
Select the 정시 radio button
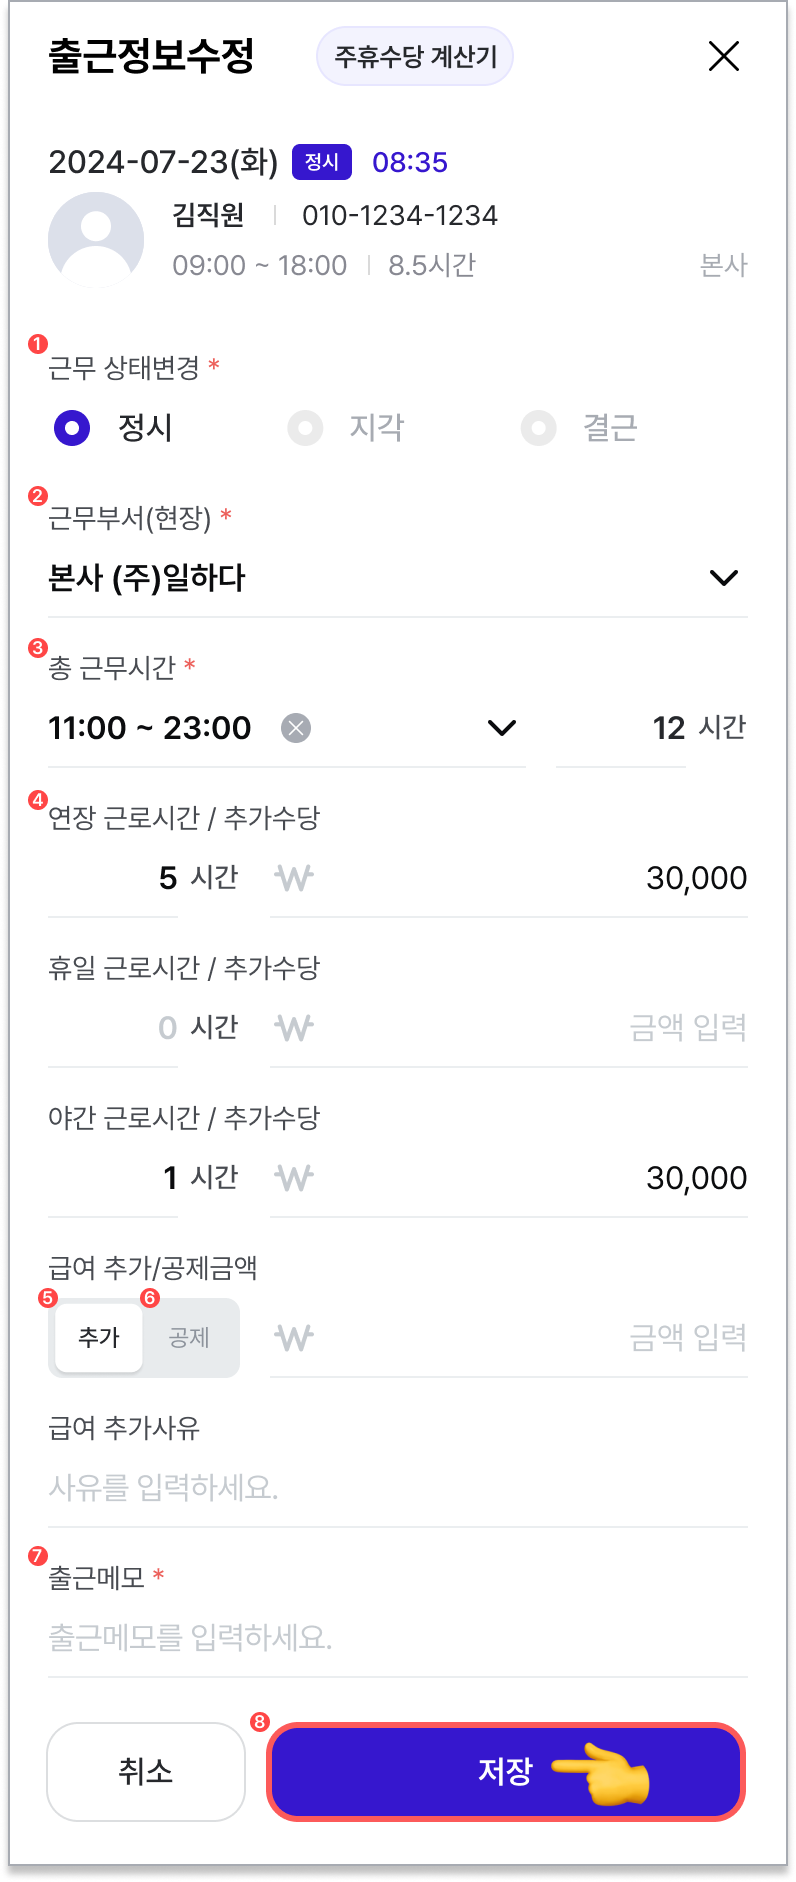72,428
